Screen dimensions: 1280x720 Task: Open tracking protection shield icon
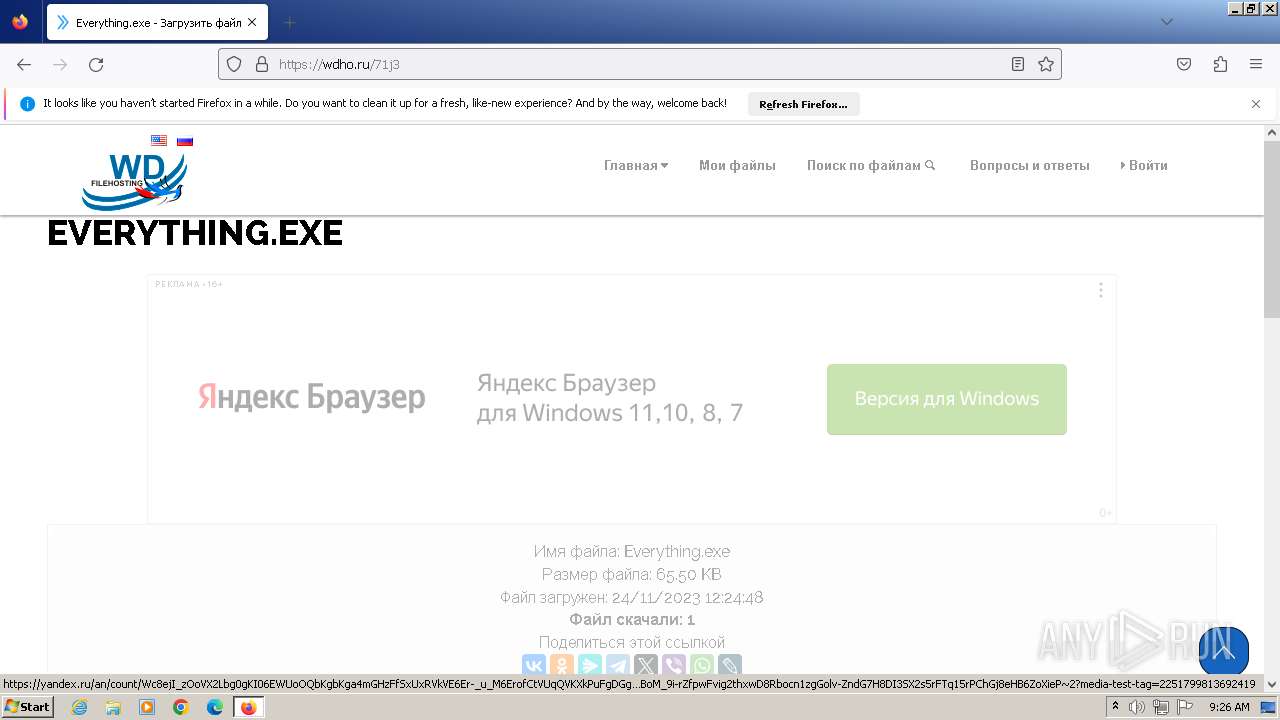pos(234,64)
